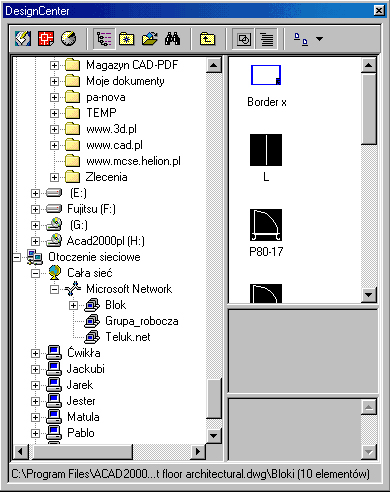The height and width of the screenshot is (492, 390).
Task: Open the Views dropdown arrow
Action: point(319,39)
